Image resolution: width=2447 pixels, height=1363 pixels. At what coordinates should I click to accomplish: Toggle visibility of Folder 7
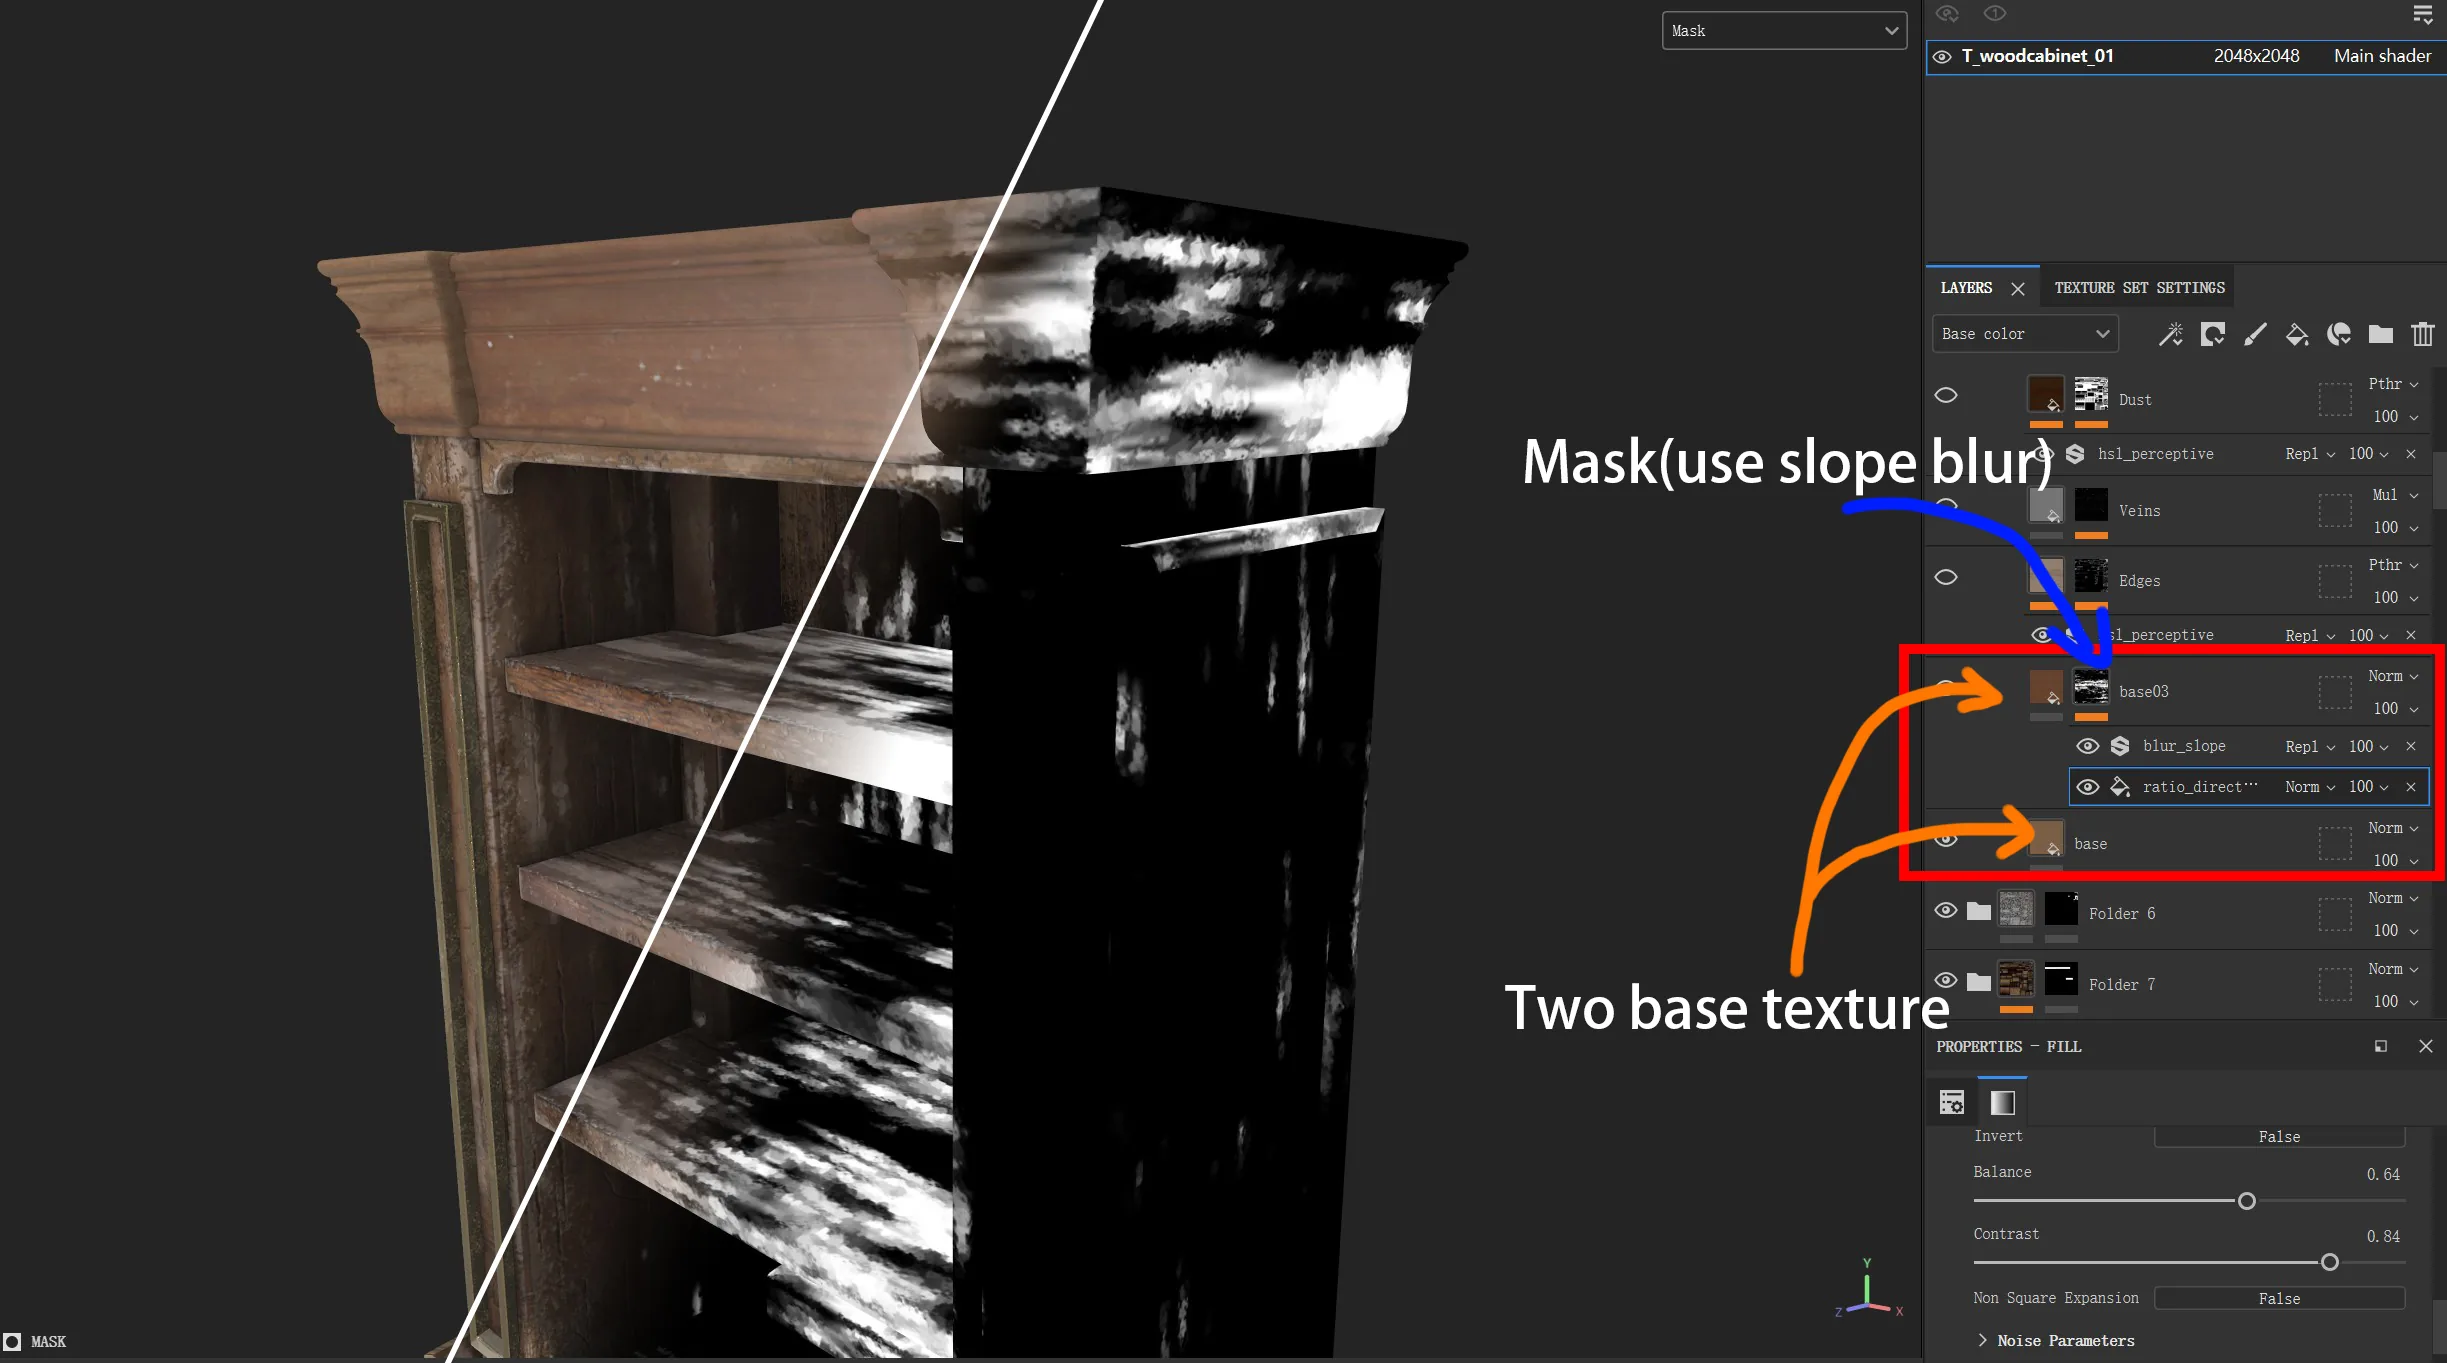pos(1946,980)
